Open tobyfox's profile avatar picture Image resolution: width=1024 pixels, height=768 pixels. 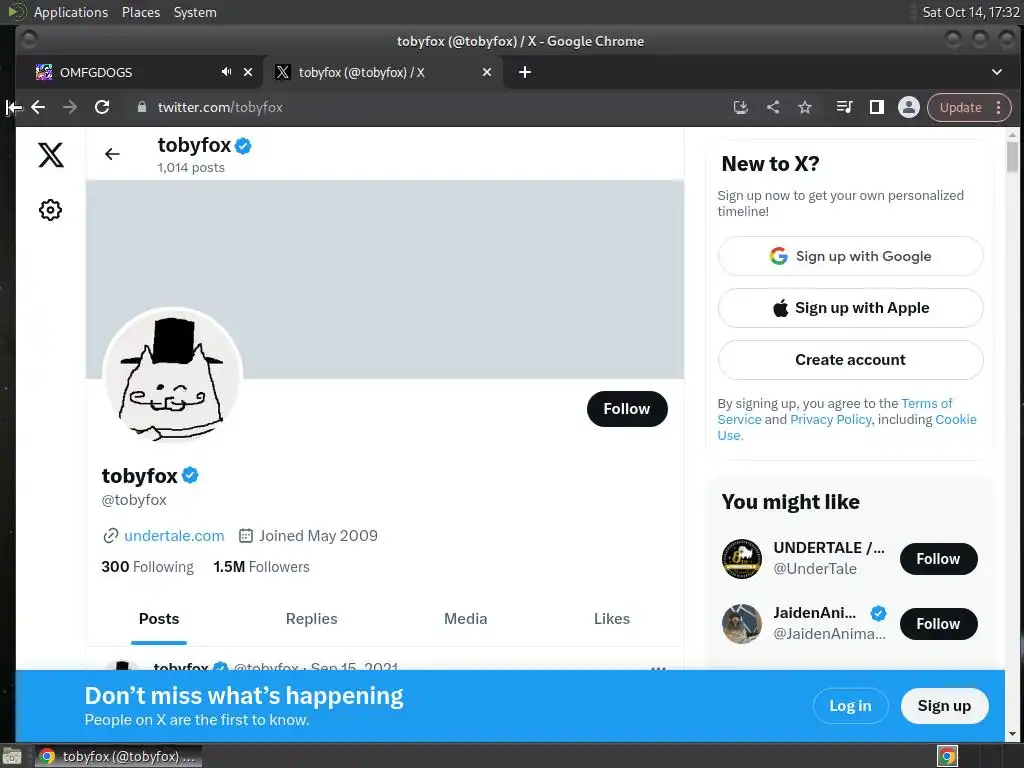173,376
